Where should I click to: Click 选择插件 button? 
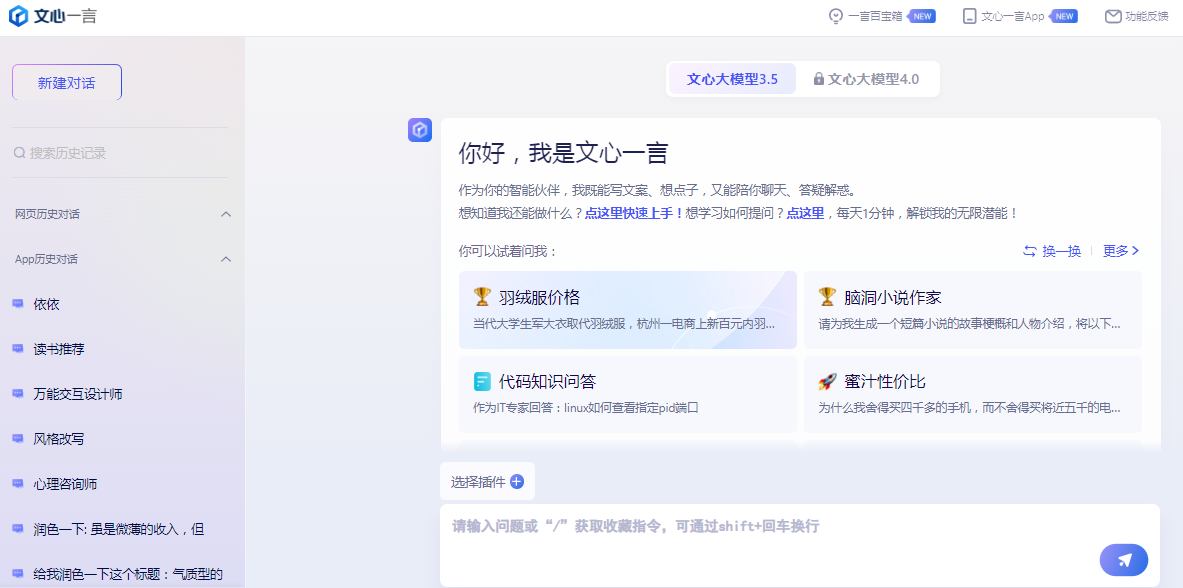click(x=487, y=482)
